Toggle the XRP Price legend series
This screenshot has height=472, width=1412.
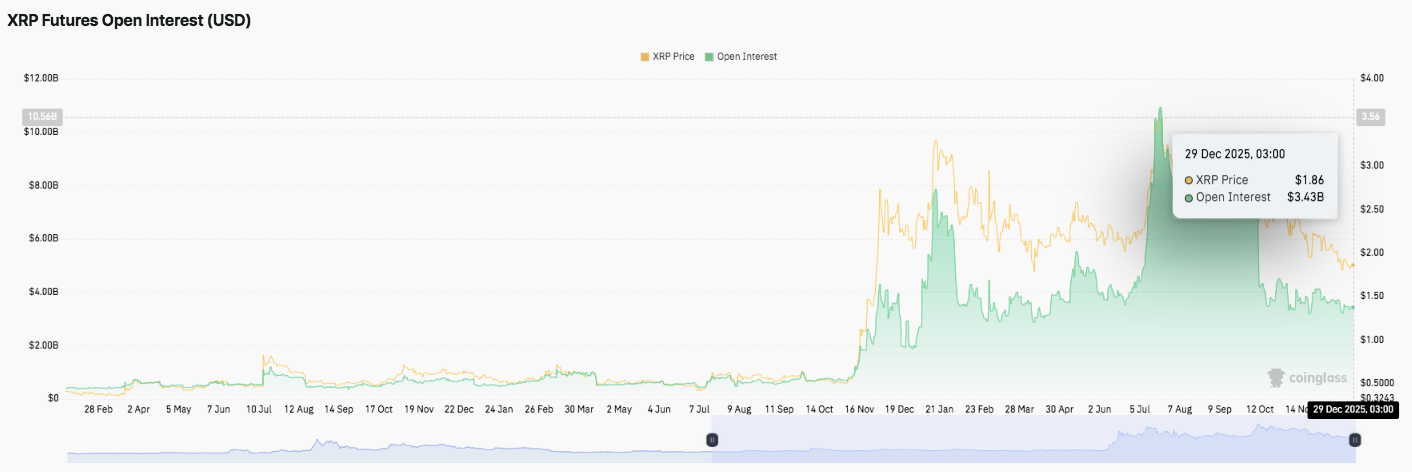666,57
